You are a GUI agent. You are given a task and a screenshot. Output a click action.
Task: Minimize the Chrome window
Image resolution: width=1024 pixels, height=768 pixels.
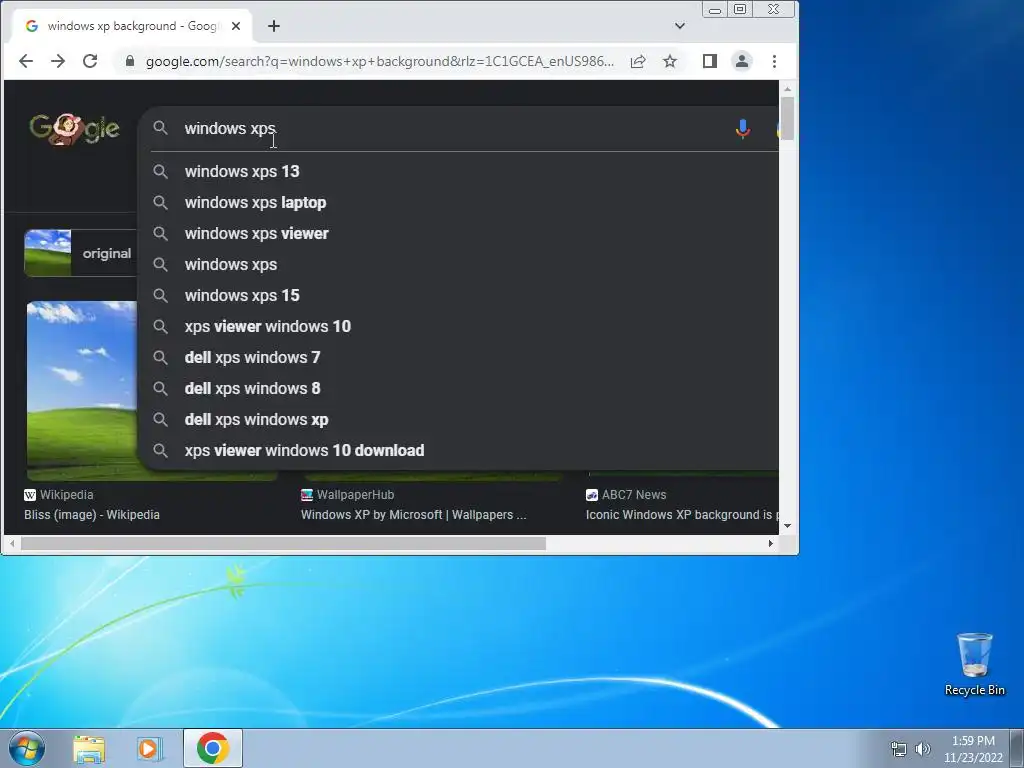tap(715, 9)
